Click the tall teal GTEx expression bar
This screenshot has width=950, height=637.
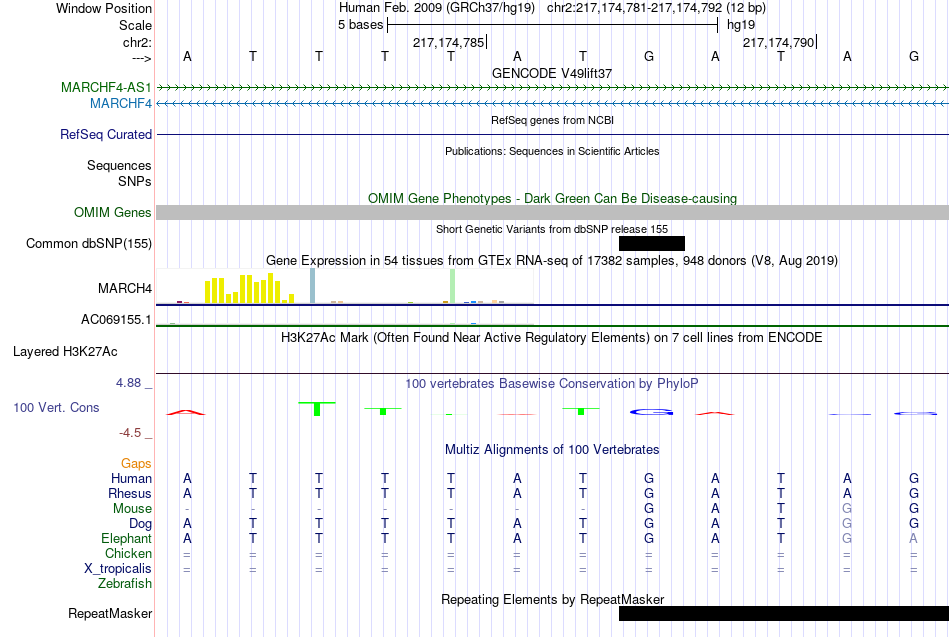(x=313, y=285)
